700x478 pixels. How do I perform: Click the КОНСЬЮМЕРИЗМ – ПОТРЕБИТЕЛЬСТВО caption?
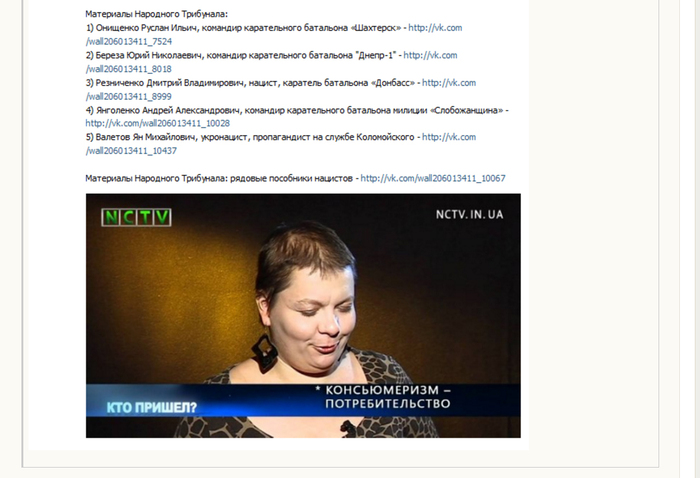click(x=388, y=397)
